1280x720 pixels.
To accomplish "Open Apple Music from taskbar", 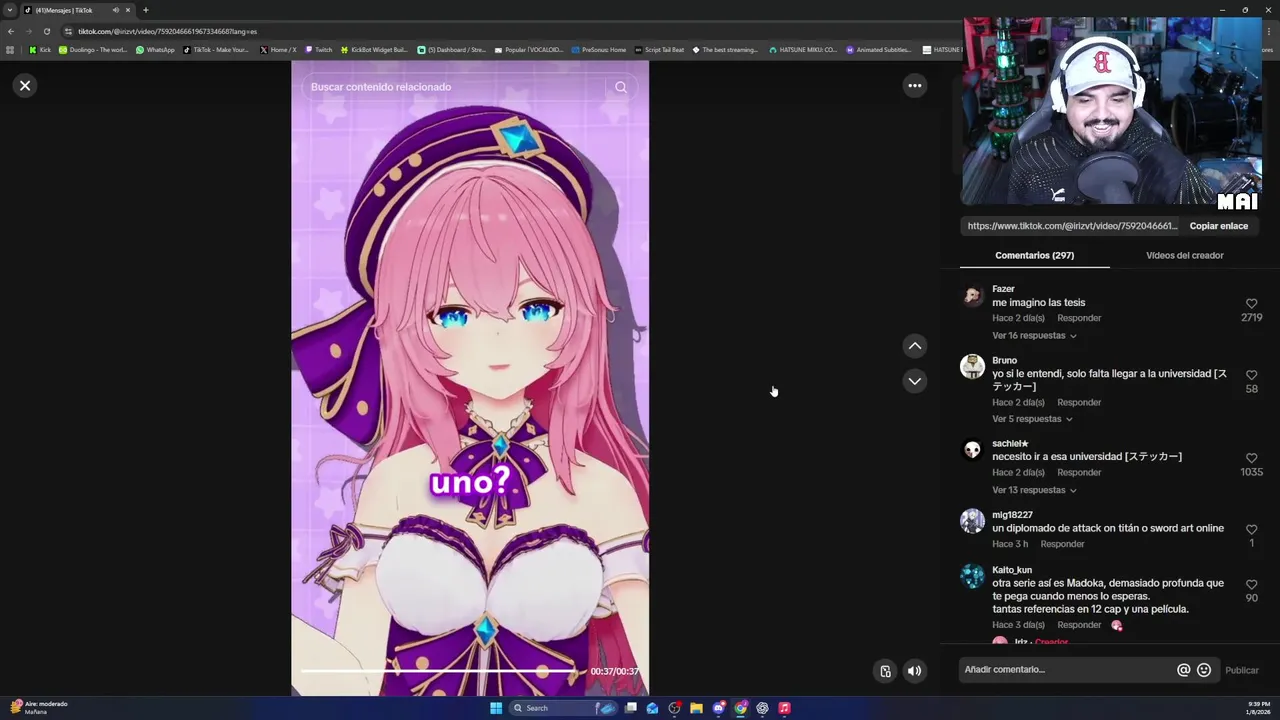I will (784, 708).
